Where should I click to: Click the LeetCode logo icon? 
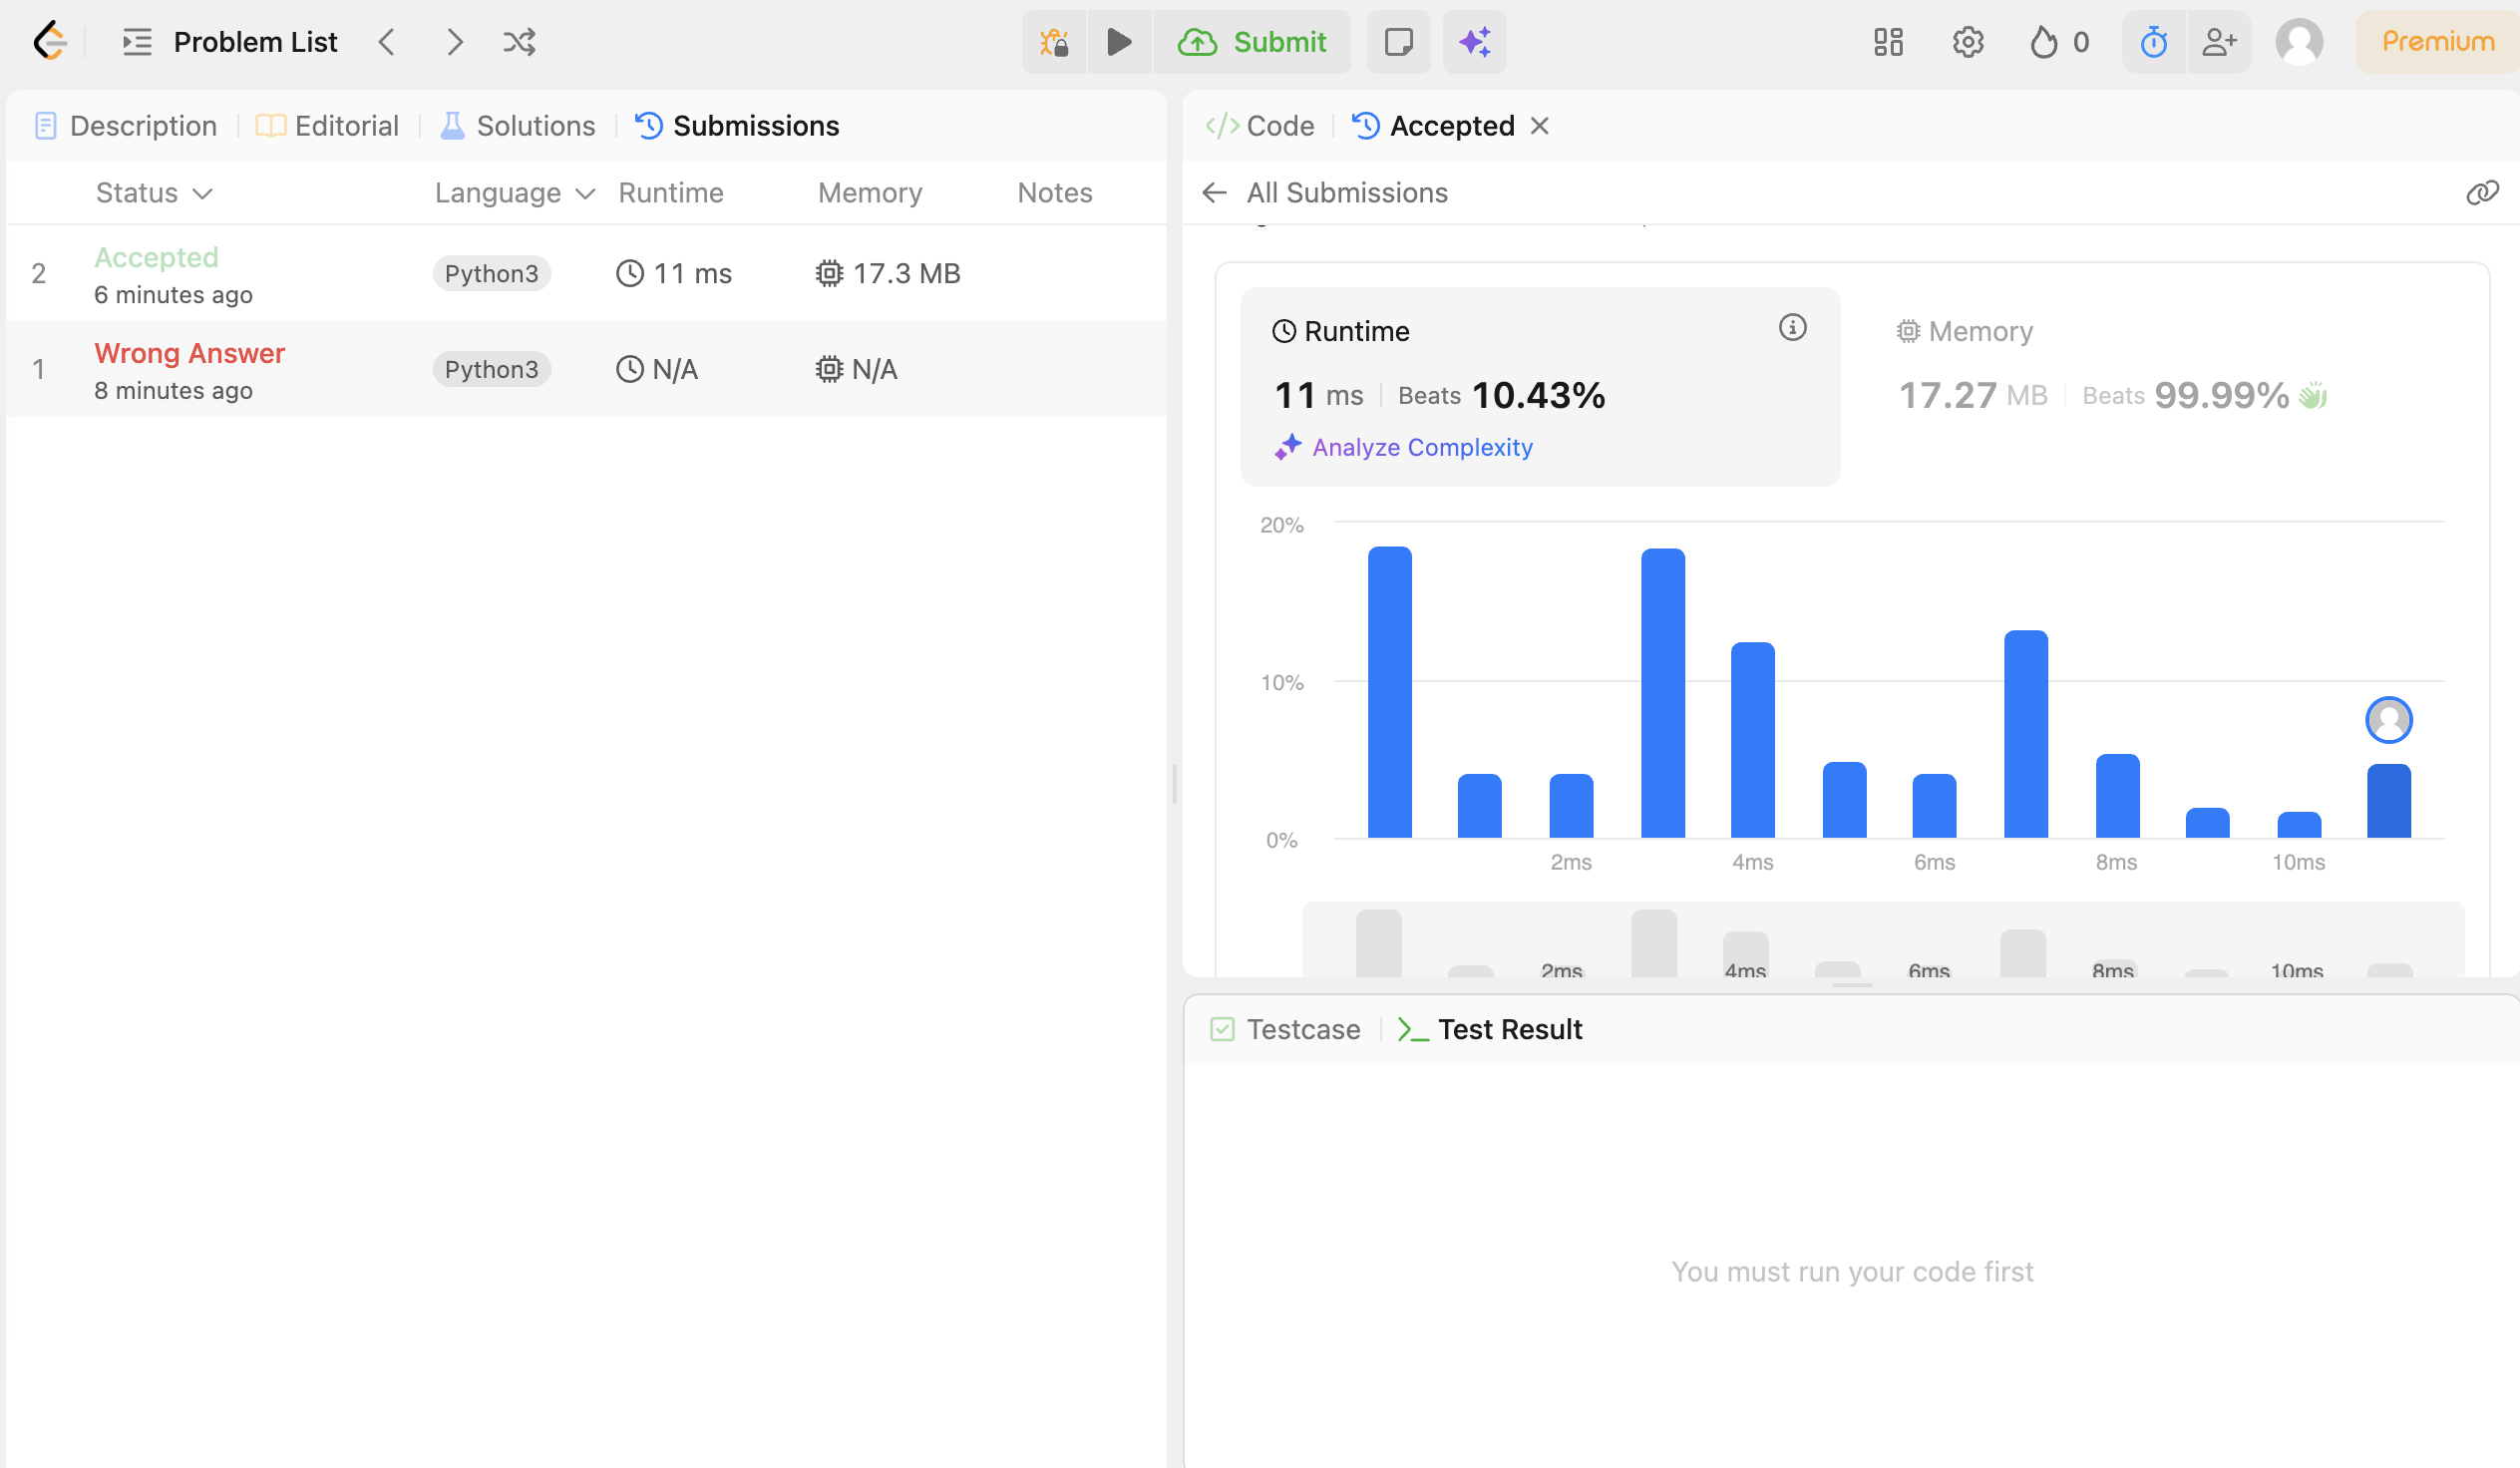(50, 42)
